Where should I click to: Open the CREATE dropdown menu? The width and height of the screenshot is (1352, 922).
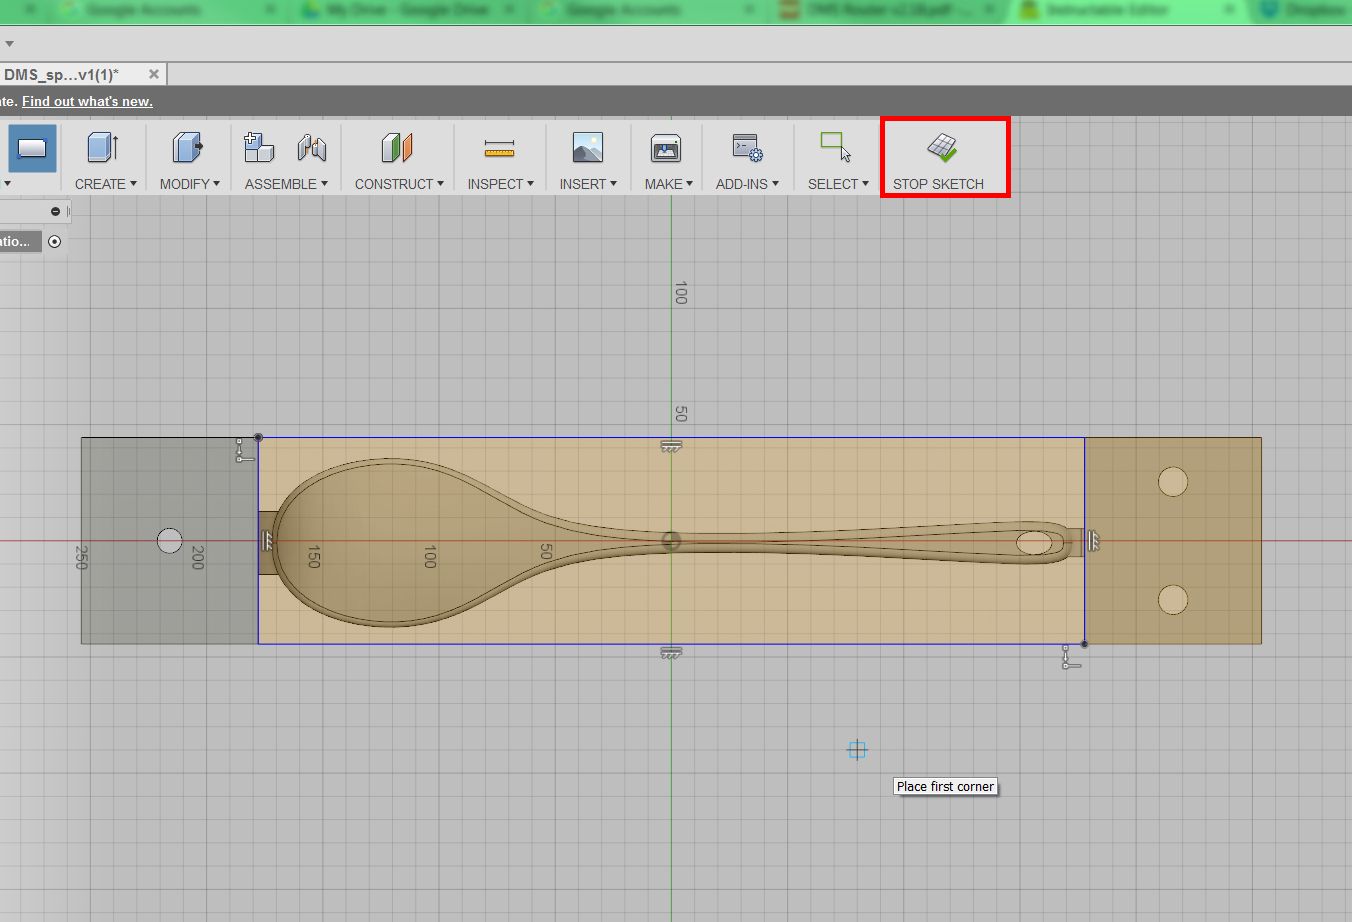click(105, 184)
